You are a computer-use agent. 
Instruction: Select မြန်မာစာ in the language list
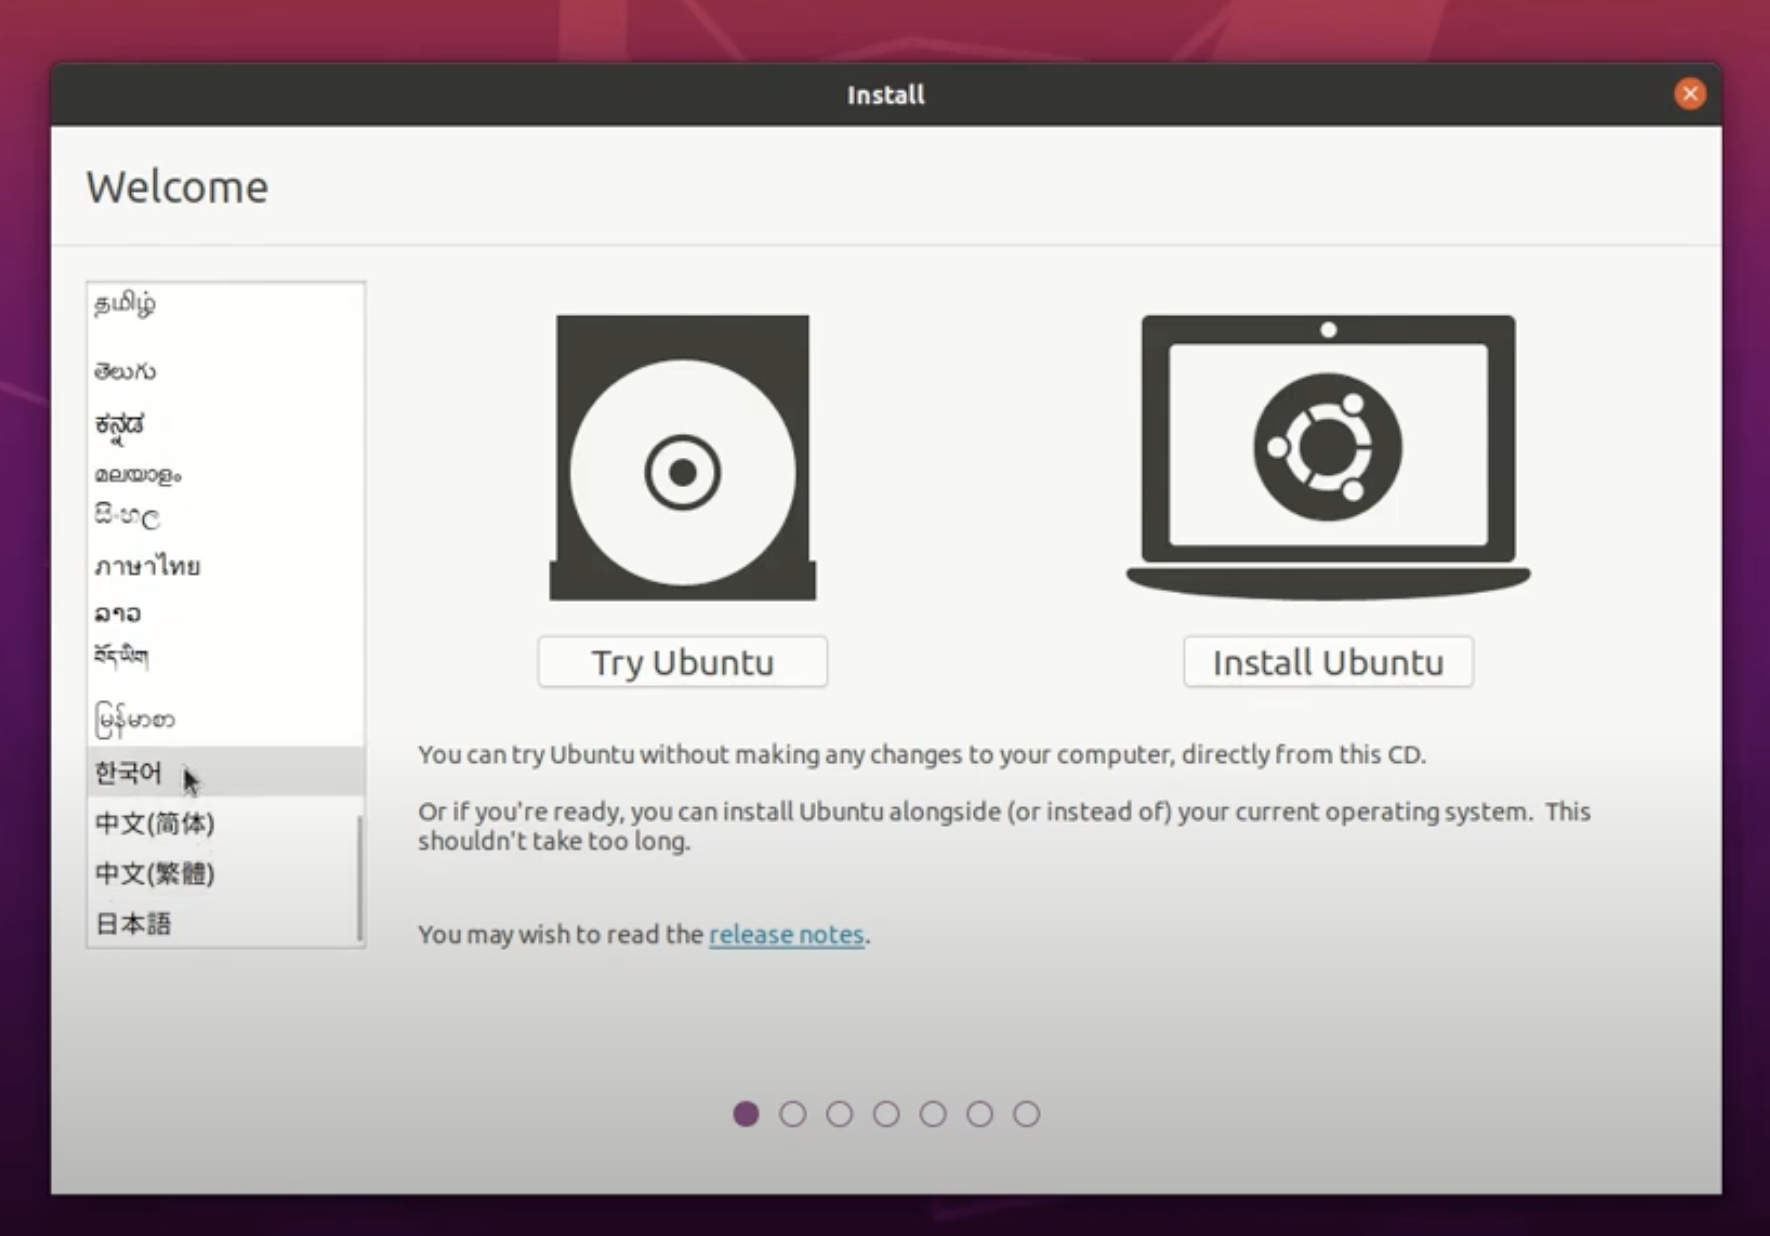click(225, 719)
